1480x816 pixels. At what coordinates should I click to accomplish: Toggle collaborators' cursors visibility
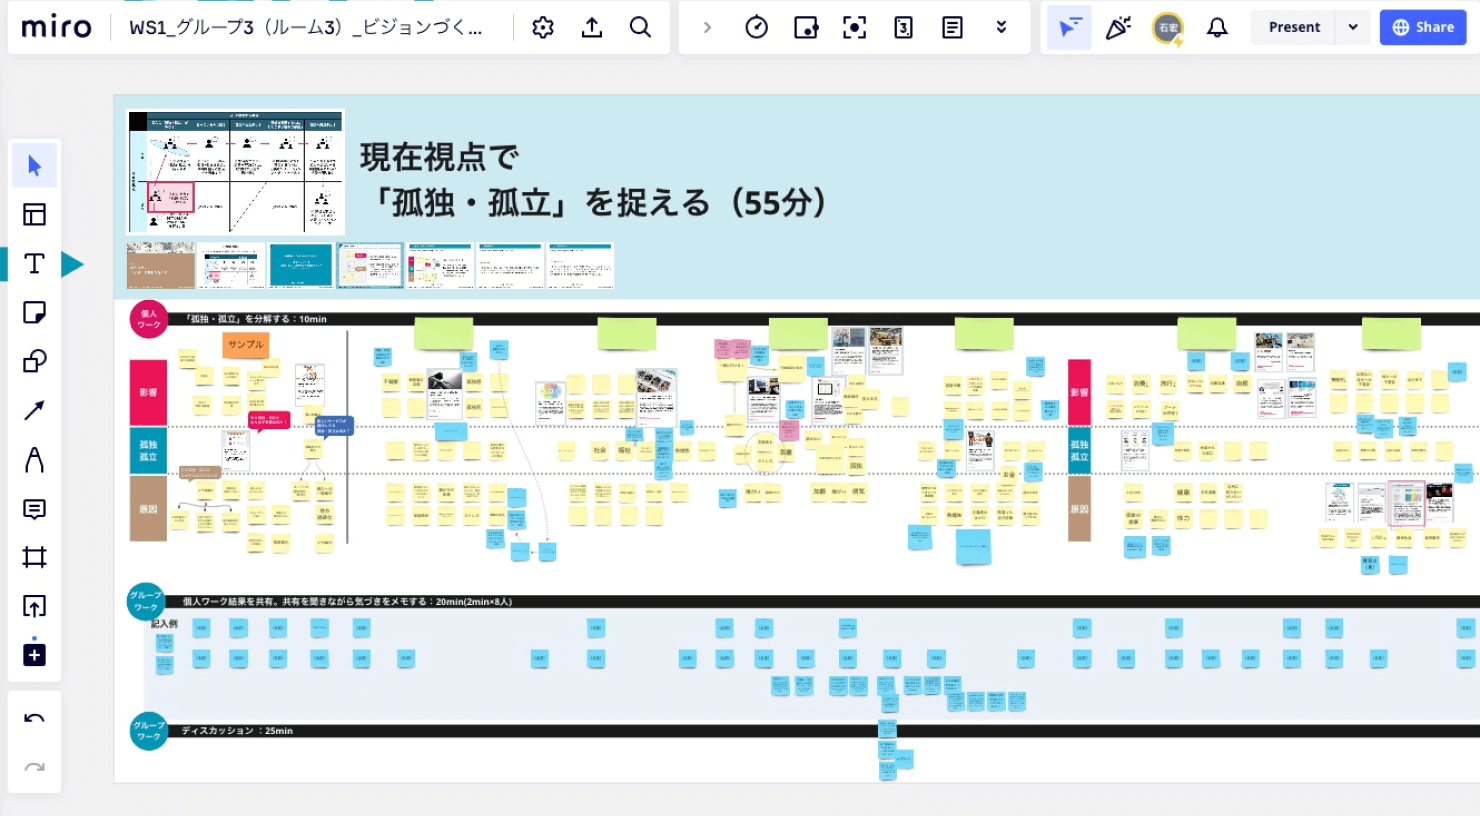click(x=1069, y=27)
